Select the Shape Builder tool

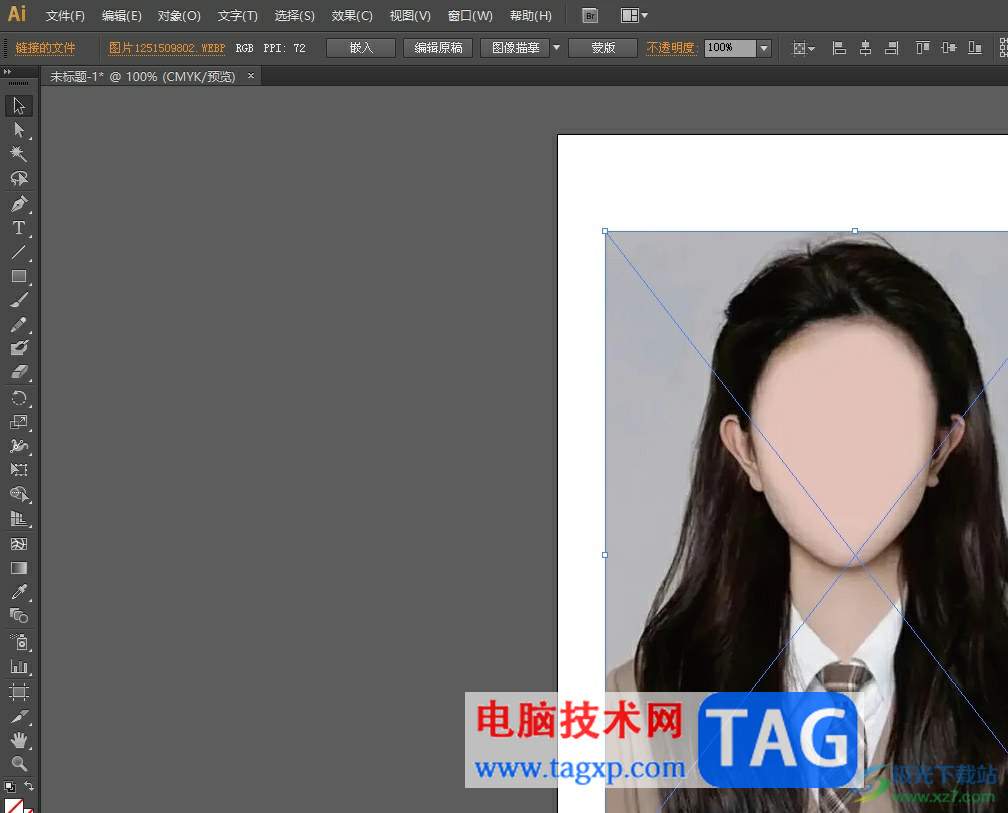tap(19, 494)
